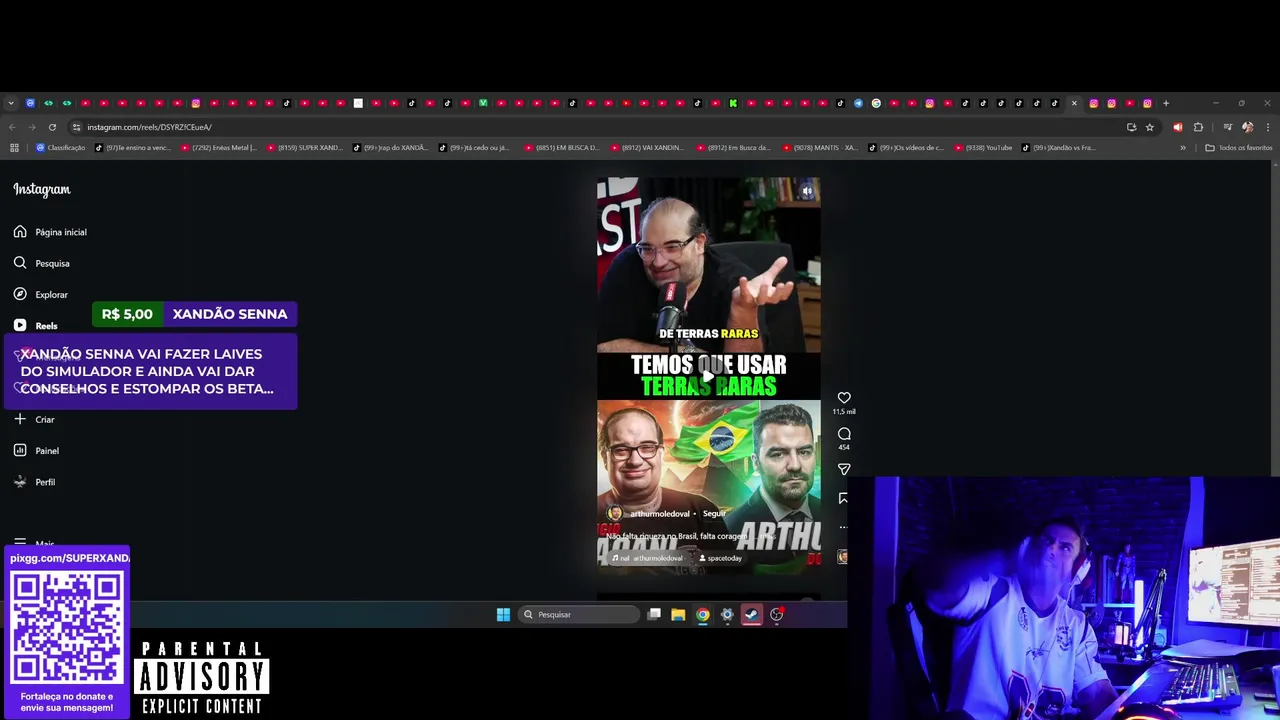1280x720 pixels.
Task: Open the Chrome profile avatar
Action: pyautogui.click(x=1247, y=127)
